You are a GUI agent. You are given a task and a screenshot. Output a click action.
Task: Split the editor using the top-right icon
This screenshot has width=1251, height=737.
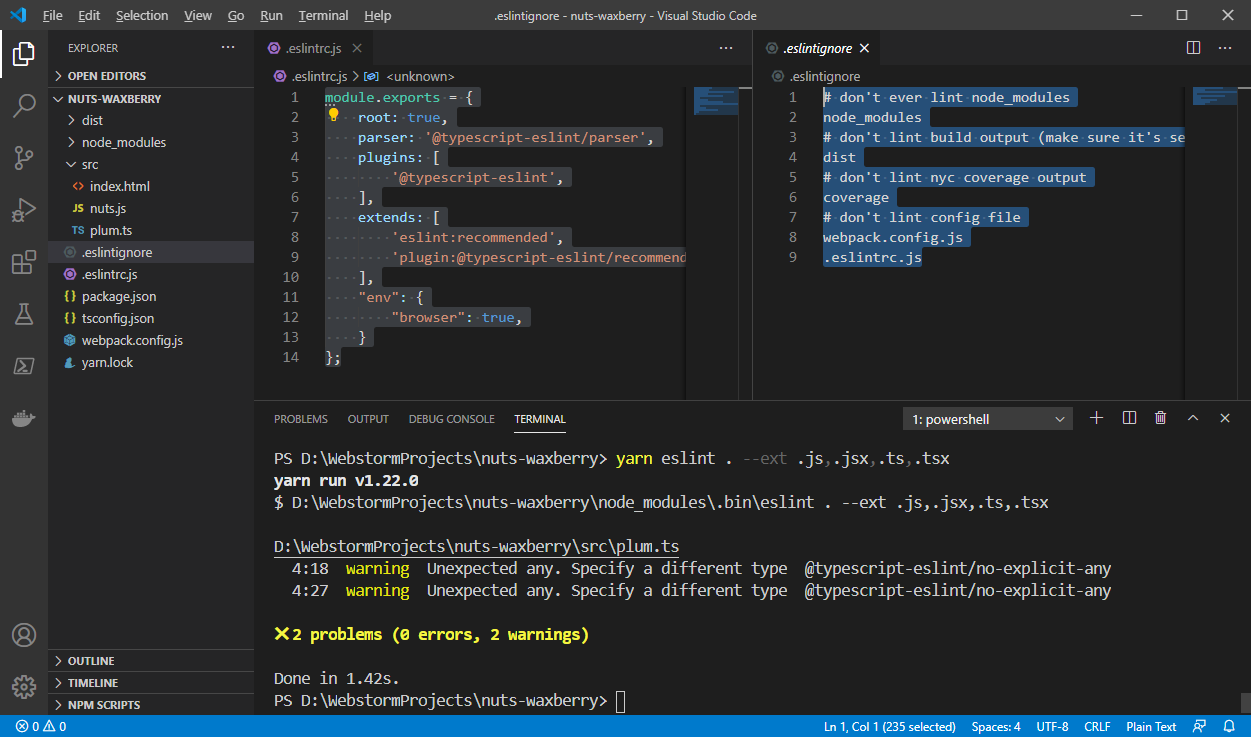point(1192,46)
